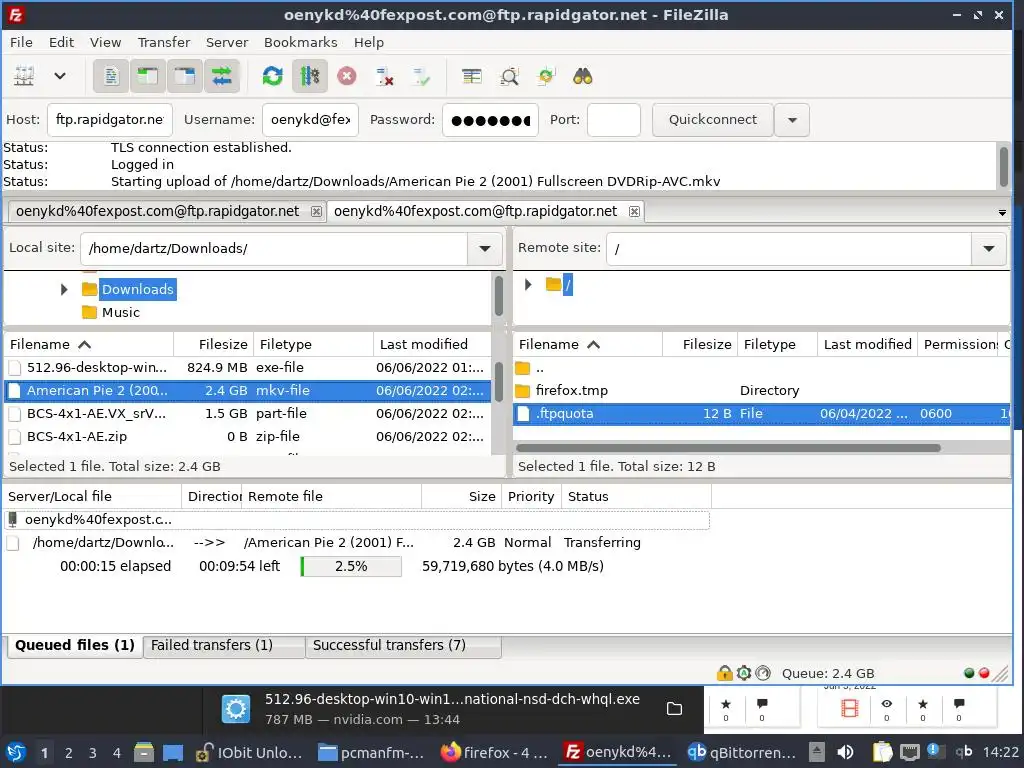Open the Bookmarks menu
The image size is (1024, 768).
click(x=300, y=42)
